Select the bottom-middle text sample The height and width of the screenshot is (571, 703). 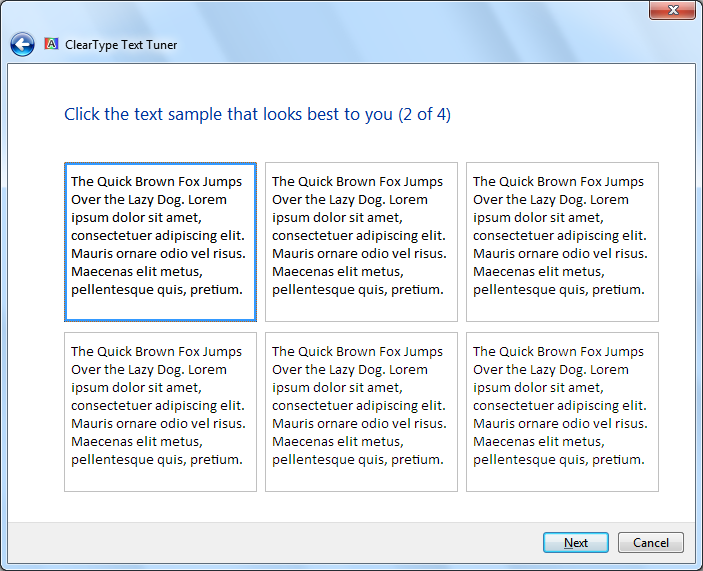[x=361, y=412]
